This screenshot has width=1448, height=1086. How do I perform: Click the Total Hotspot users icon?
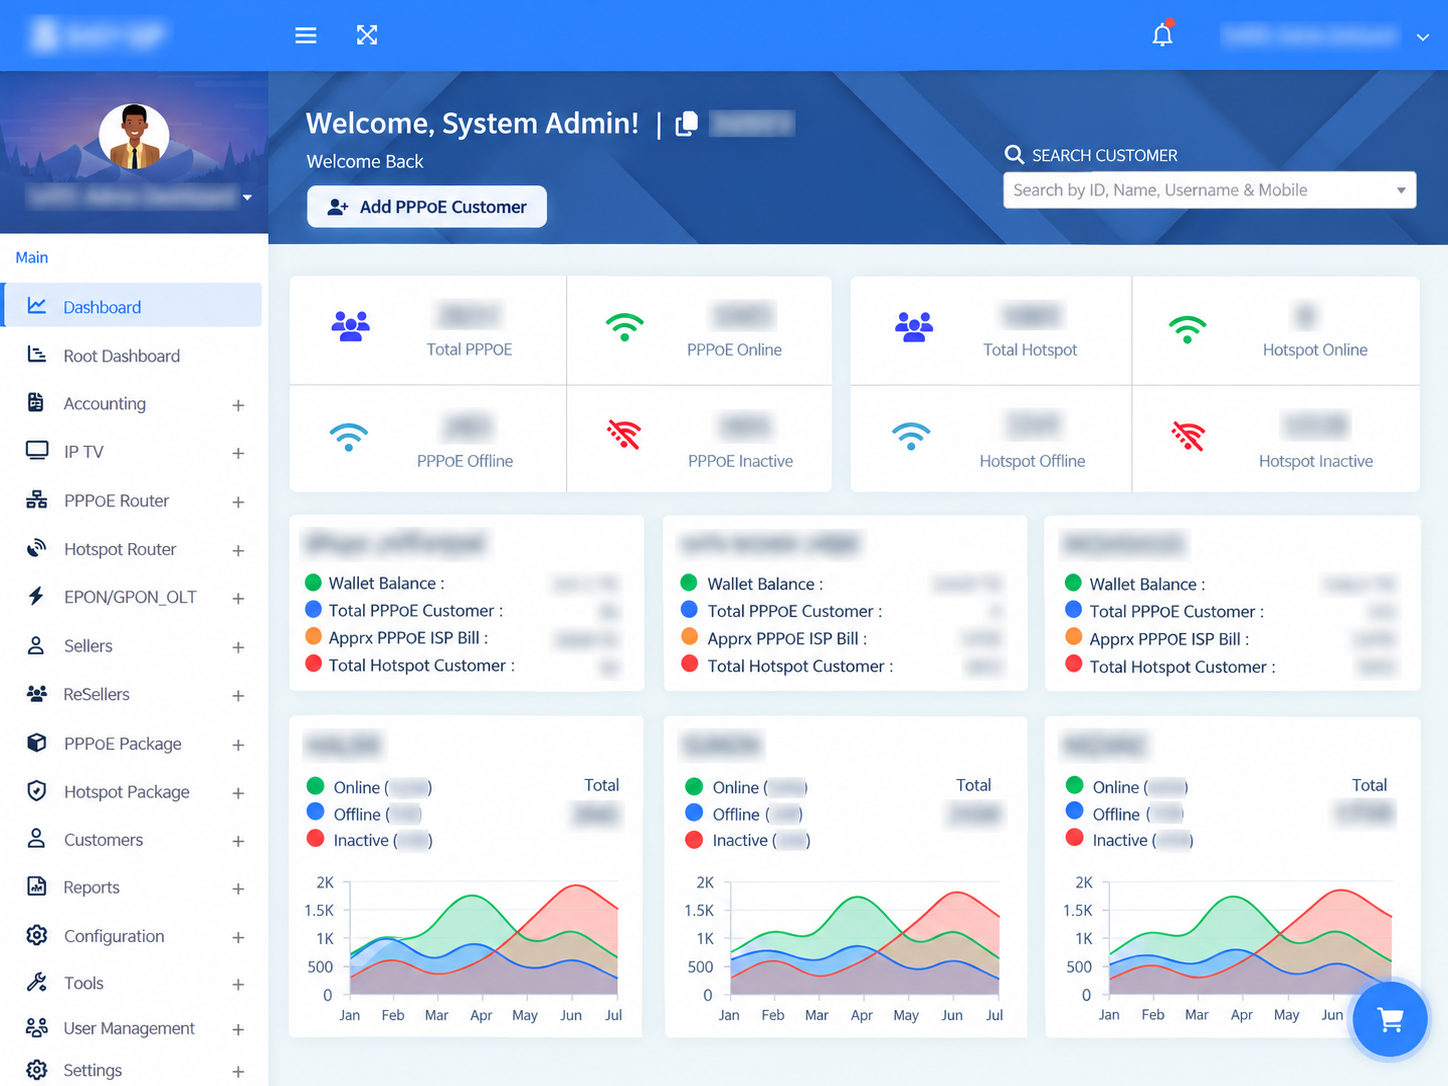pyautogui.click(x=914, y=326)
